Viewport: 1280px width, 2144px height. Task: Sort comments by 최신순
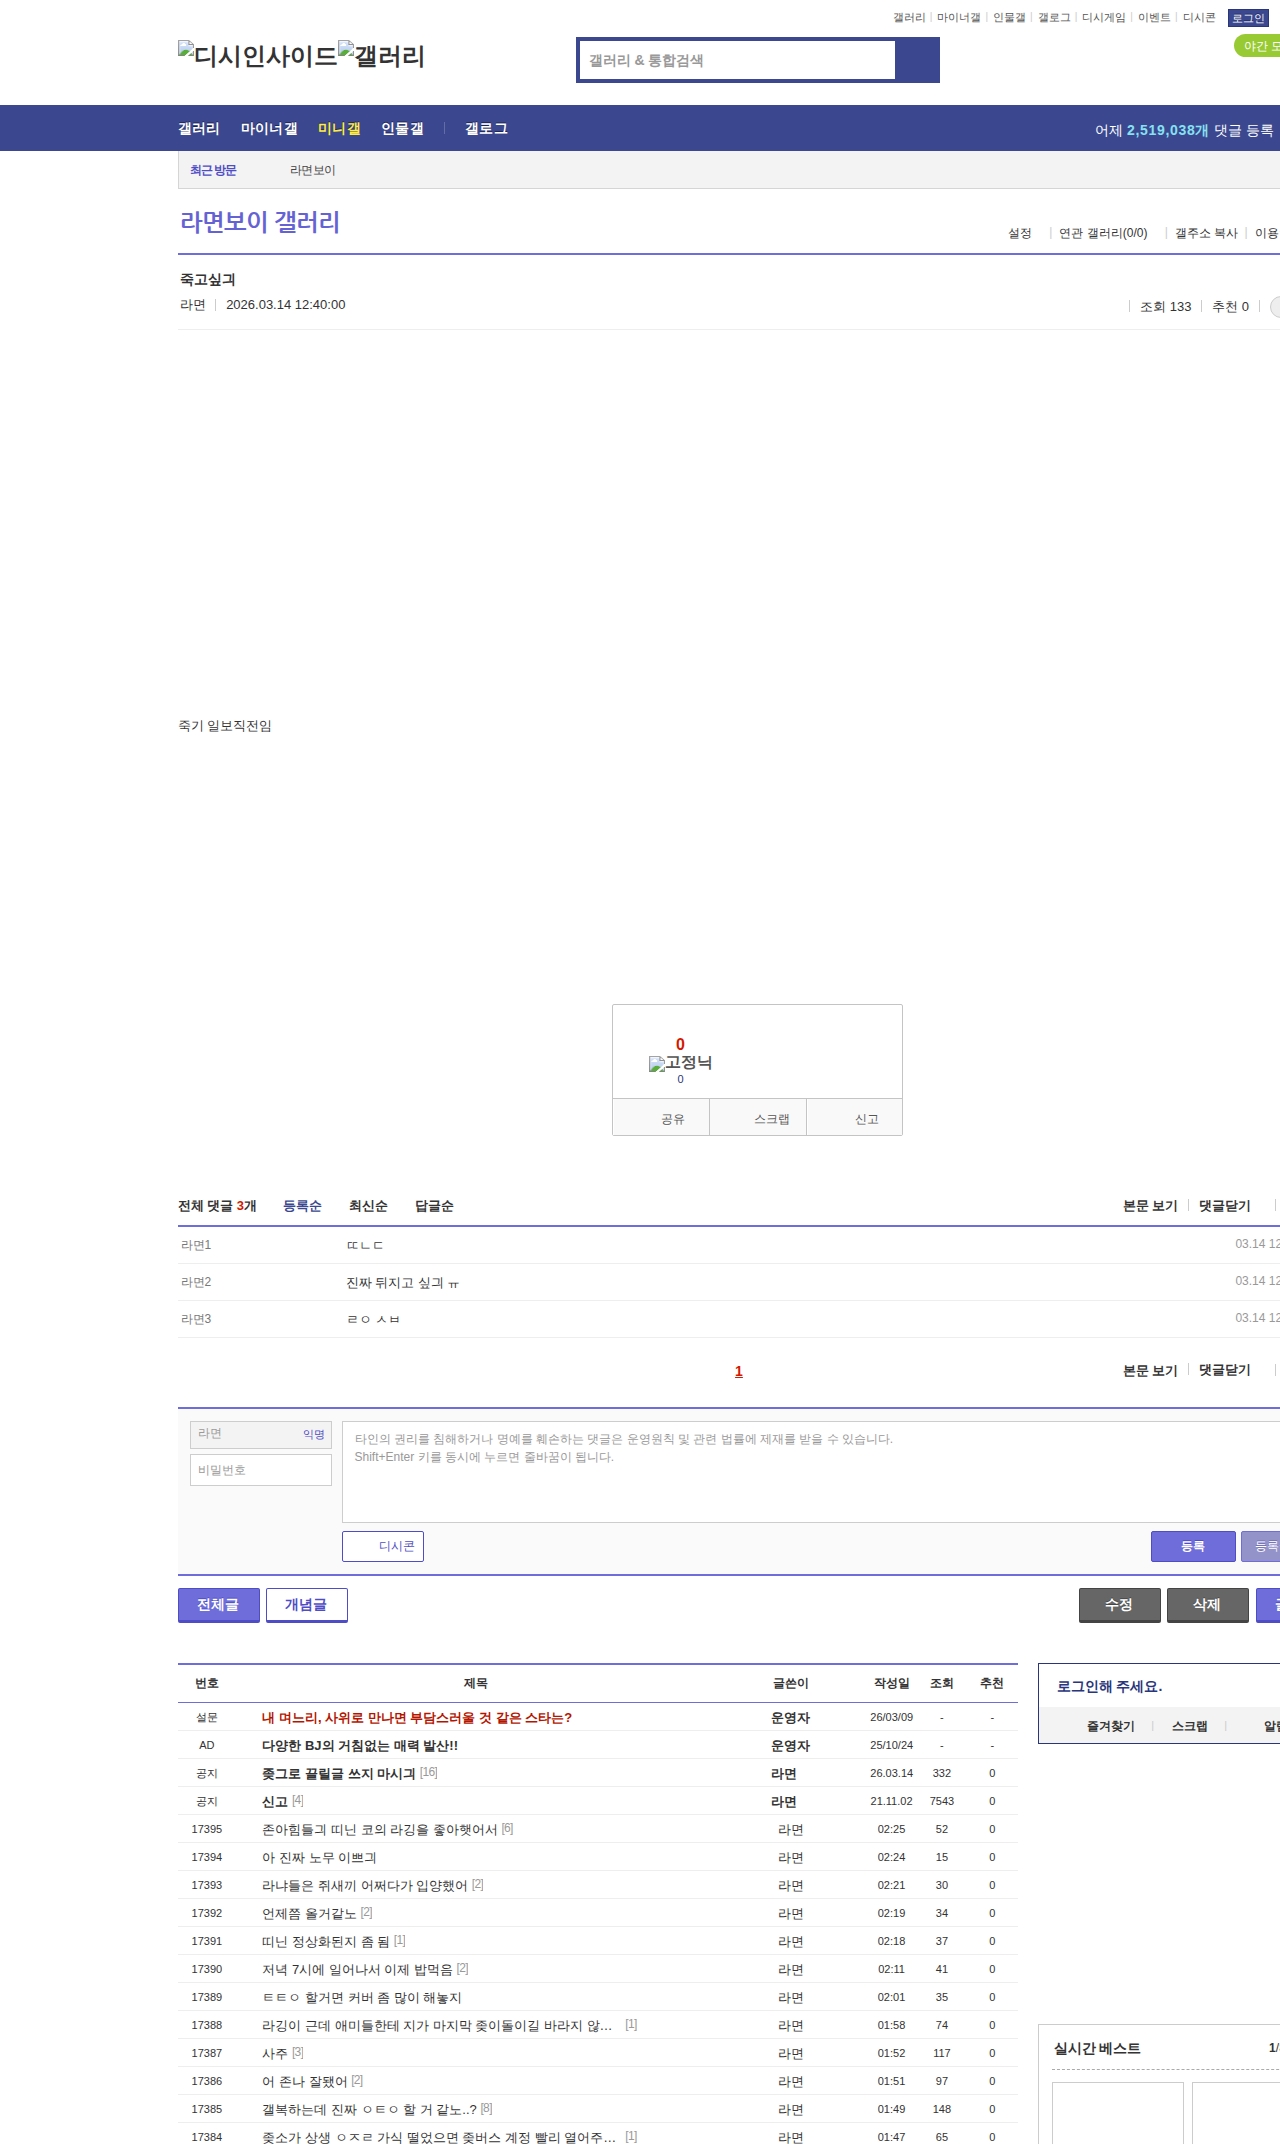[x=368, y=1206]
